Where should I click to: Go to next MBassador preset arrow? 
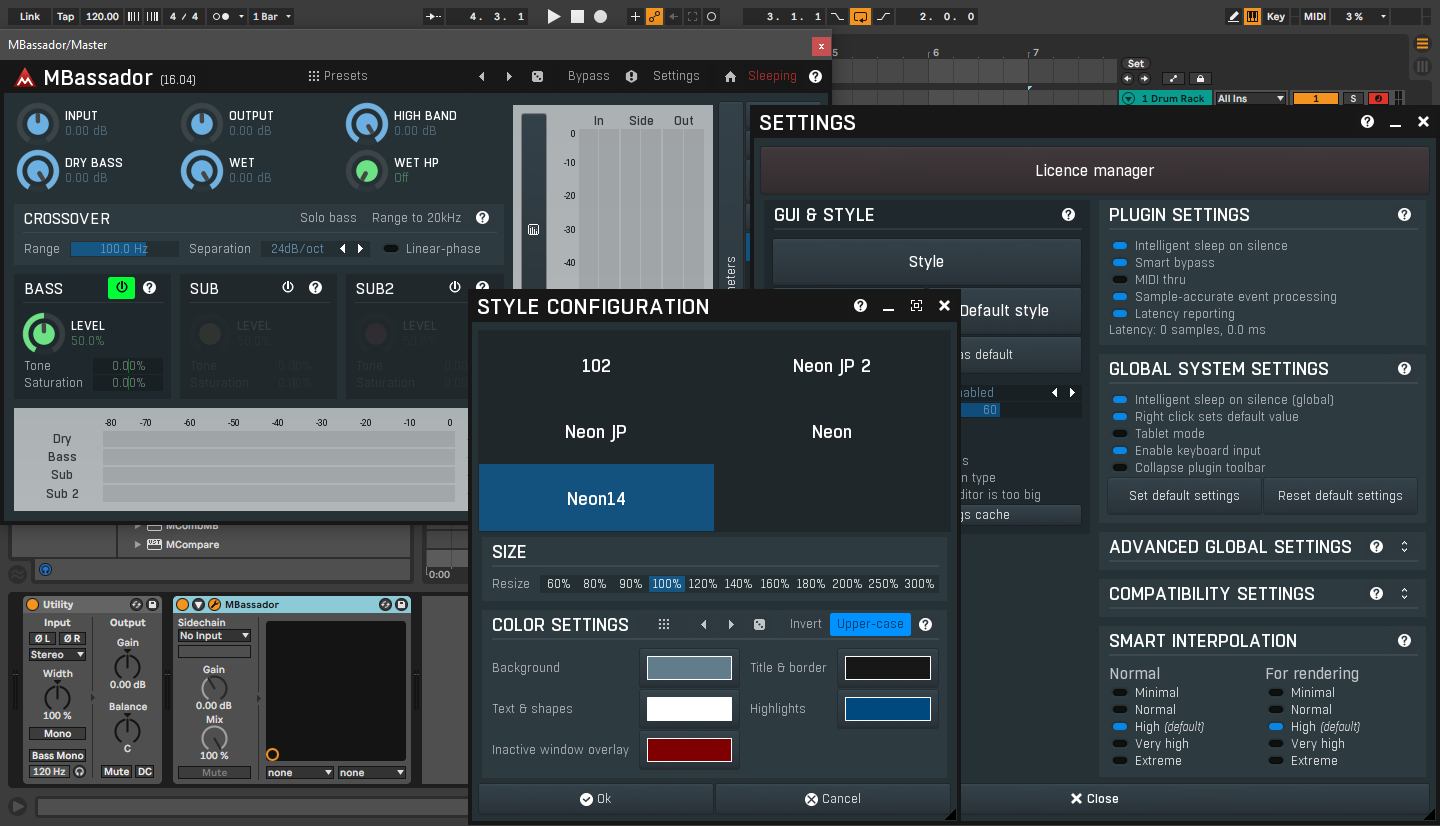(509, 77)
